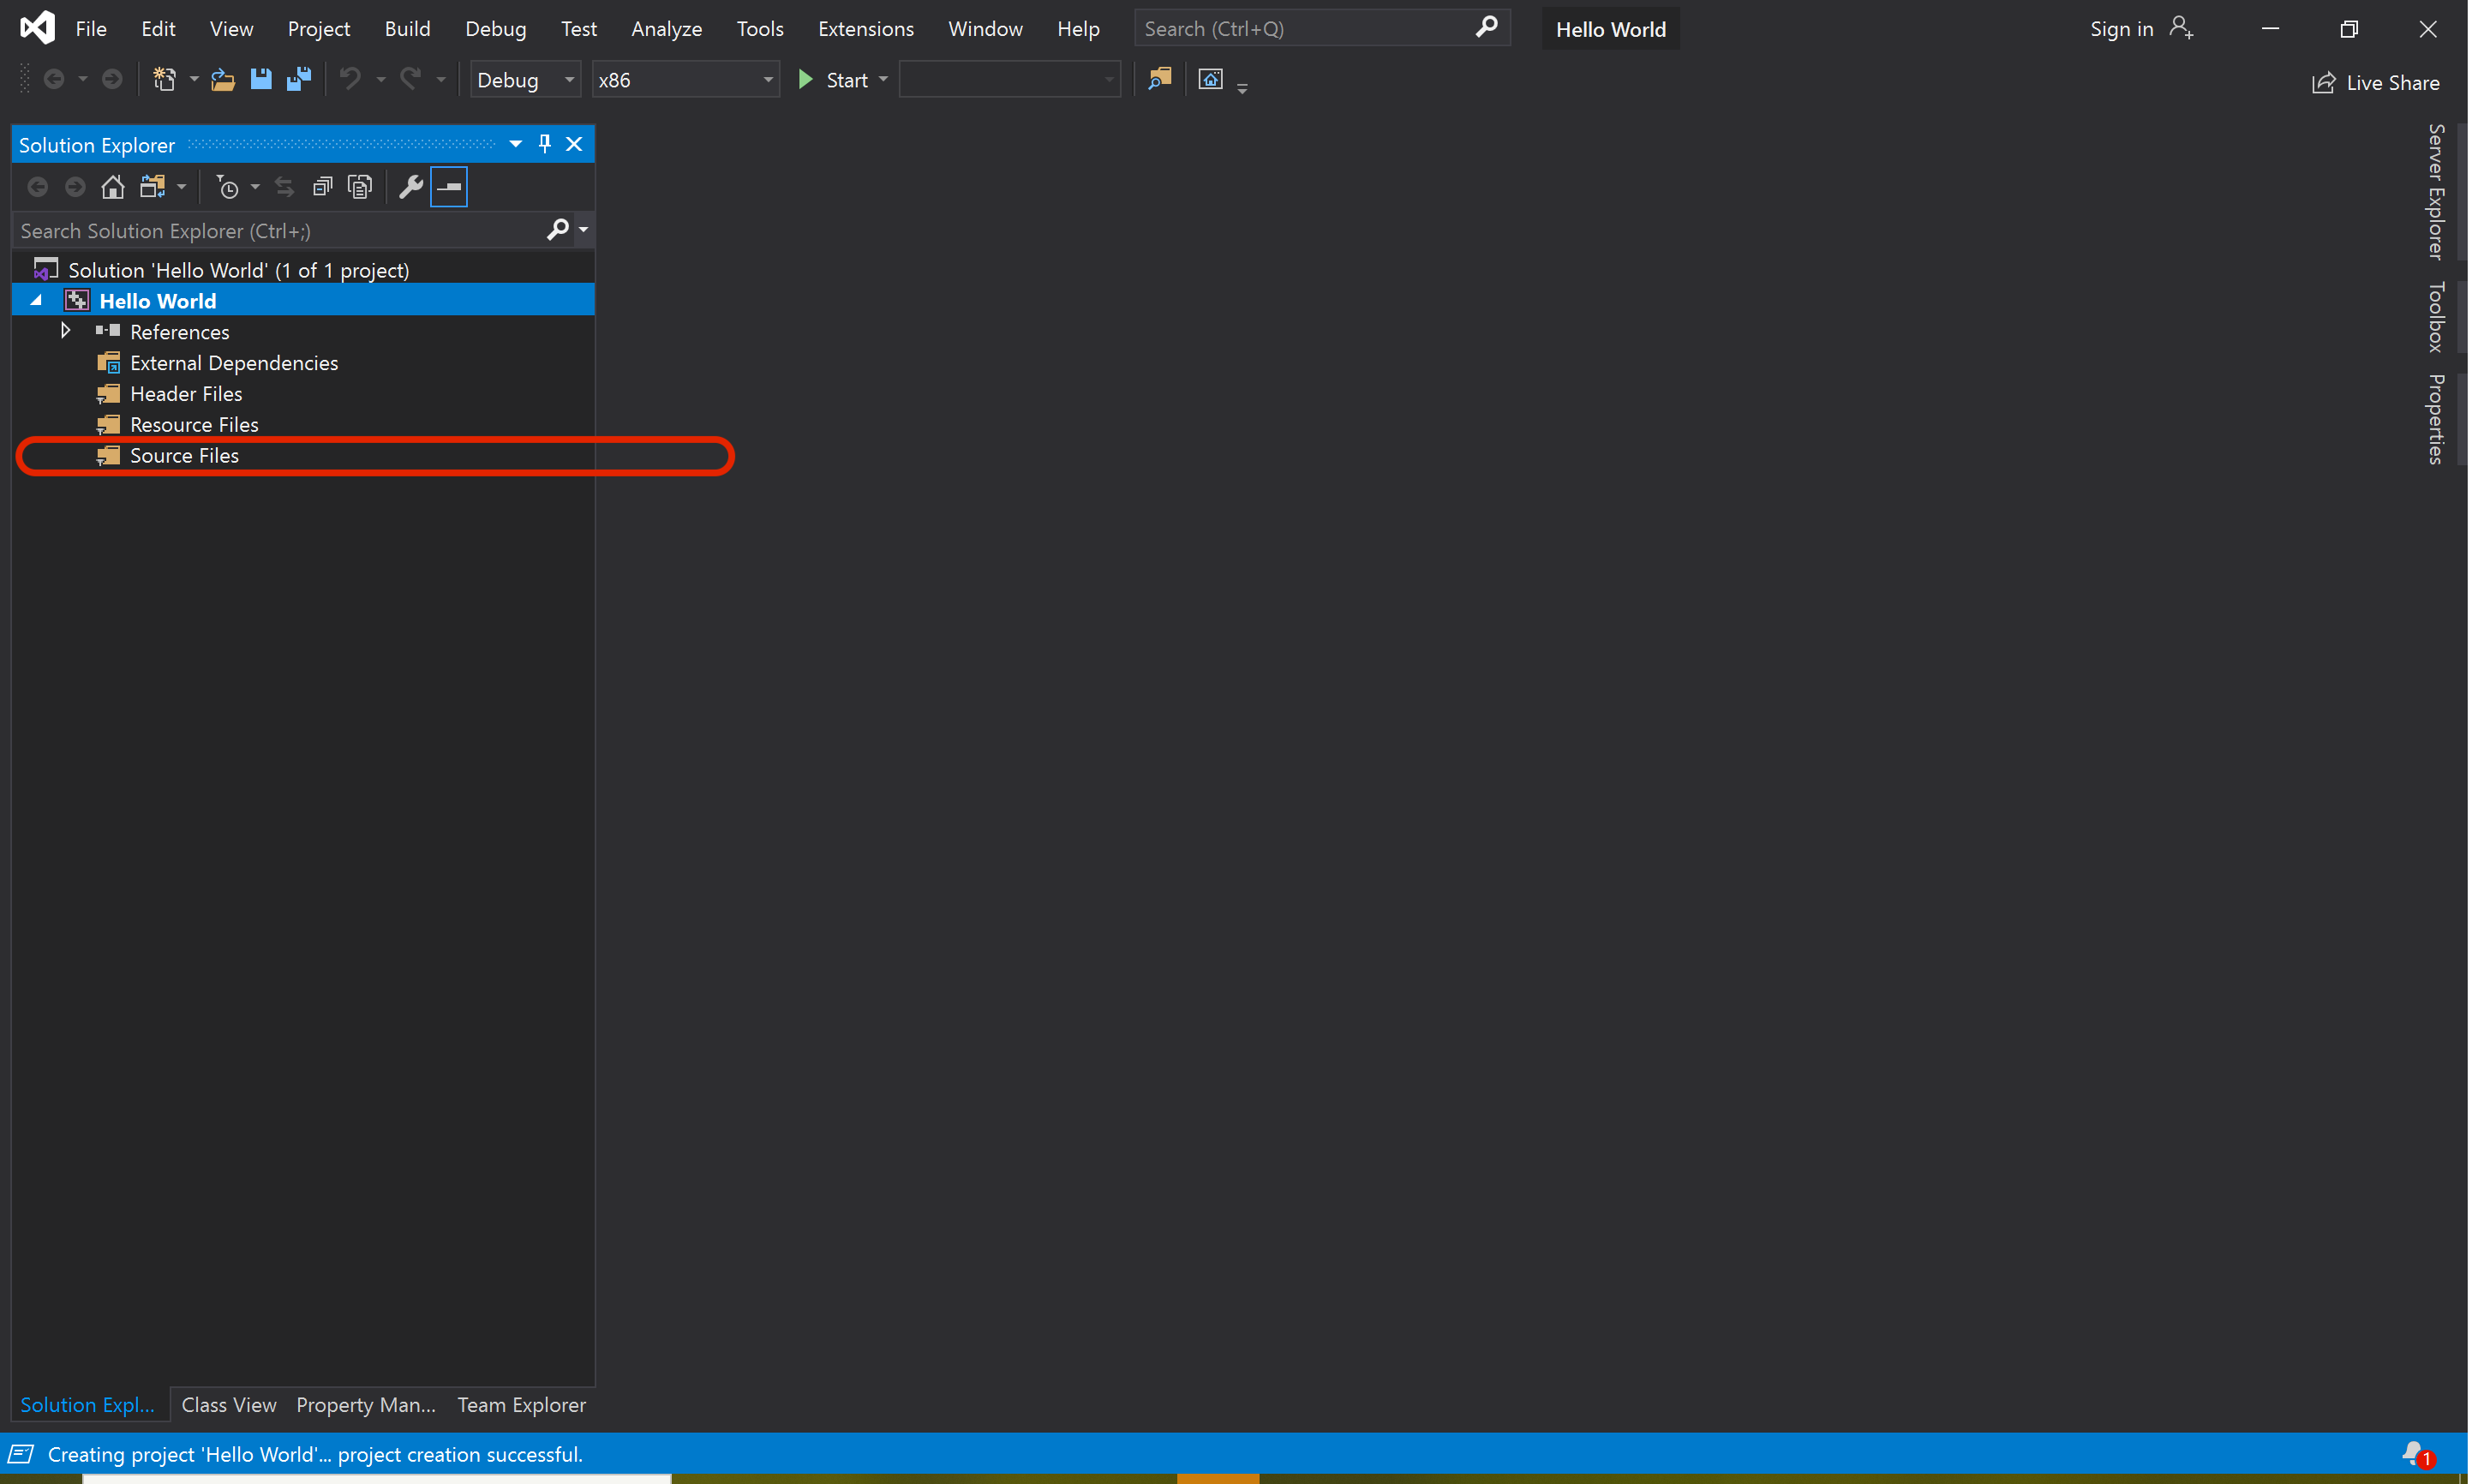Open the Solution Explorer window position menu
Screen dimensions: 2478x1484
[516, 144]
